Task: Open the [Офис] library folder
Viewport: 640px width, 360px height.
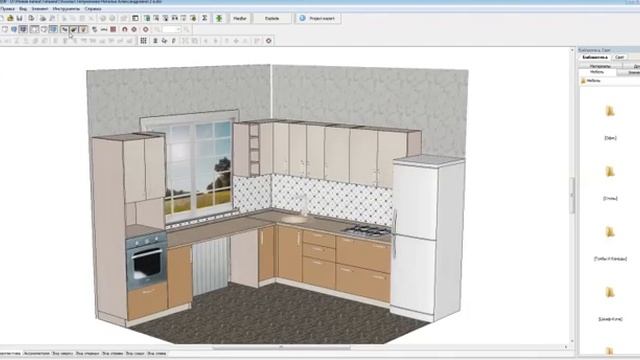Action: pos(610,111)
